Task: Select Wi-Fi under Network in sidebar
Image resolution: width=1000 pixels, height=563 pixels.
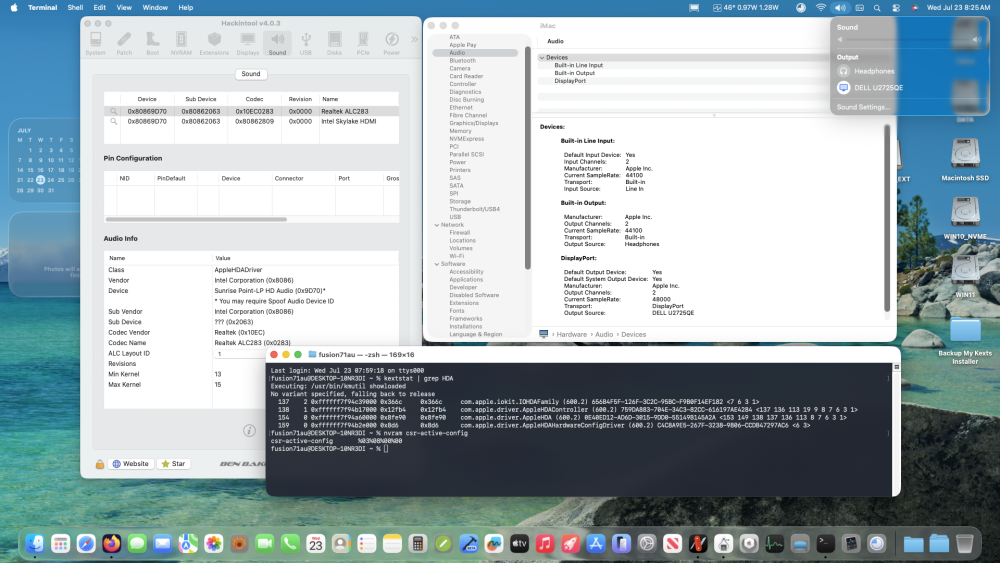Action: click(x=457, y=256)
